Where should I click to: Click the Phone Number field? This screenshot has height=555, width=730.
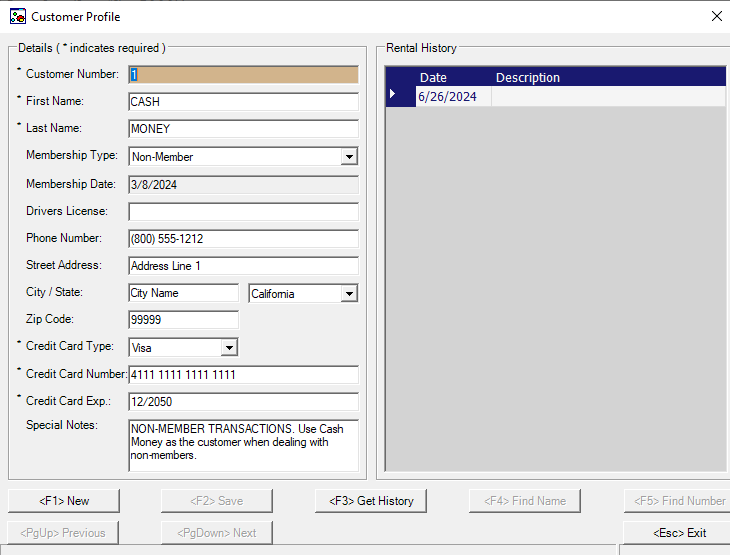tap(243, 238)
